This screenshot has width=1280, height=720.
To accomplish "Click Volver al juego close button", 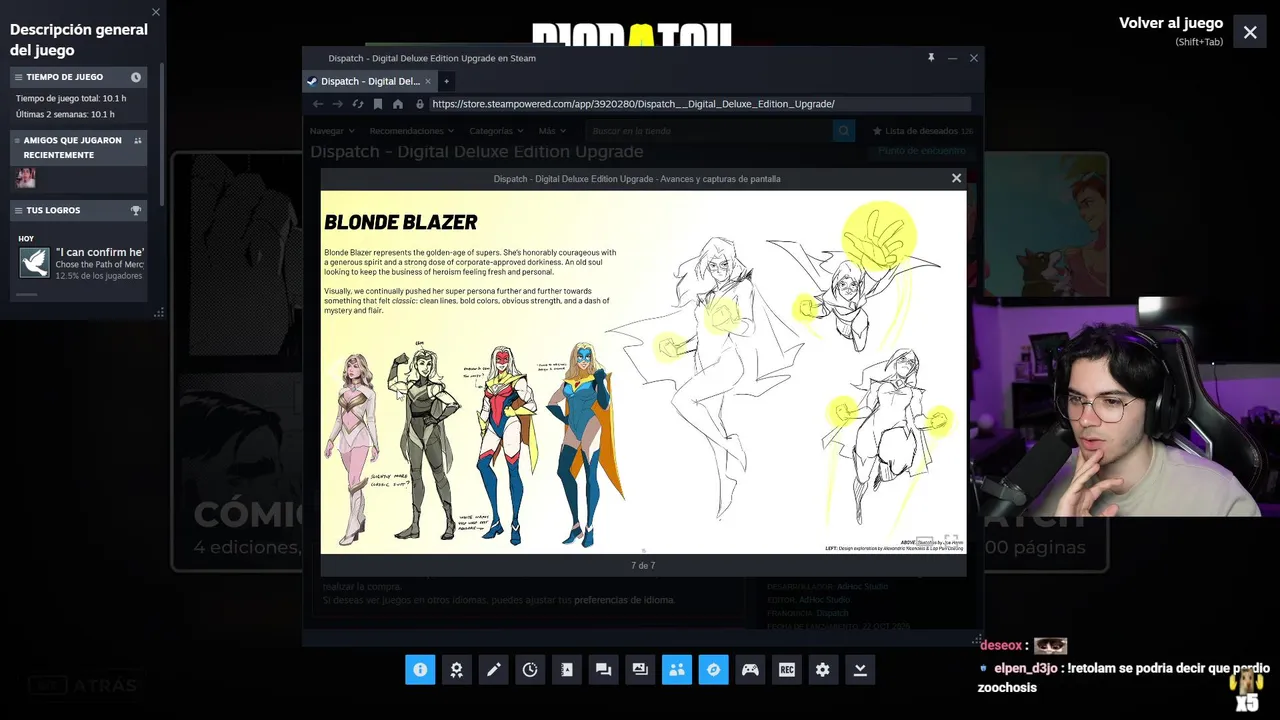I will pos(1250,32).
